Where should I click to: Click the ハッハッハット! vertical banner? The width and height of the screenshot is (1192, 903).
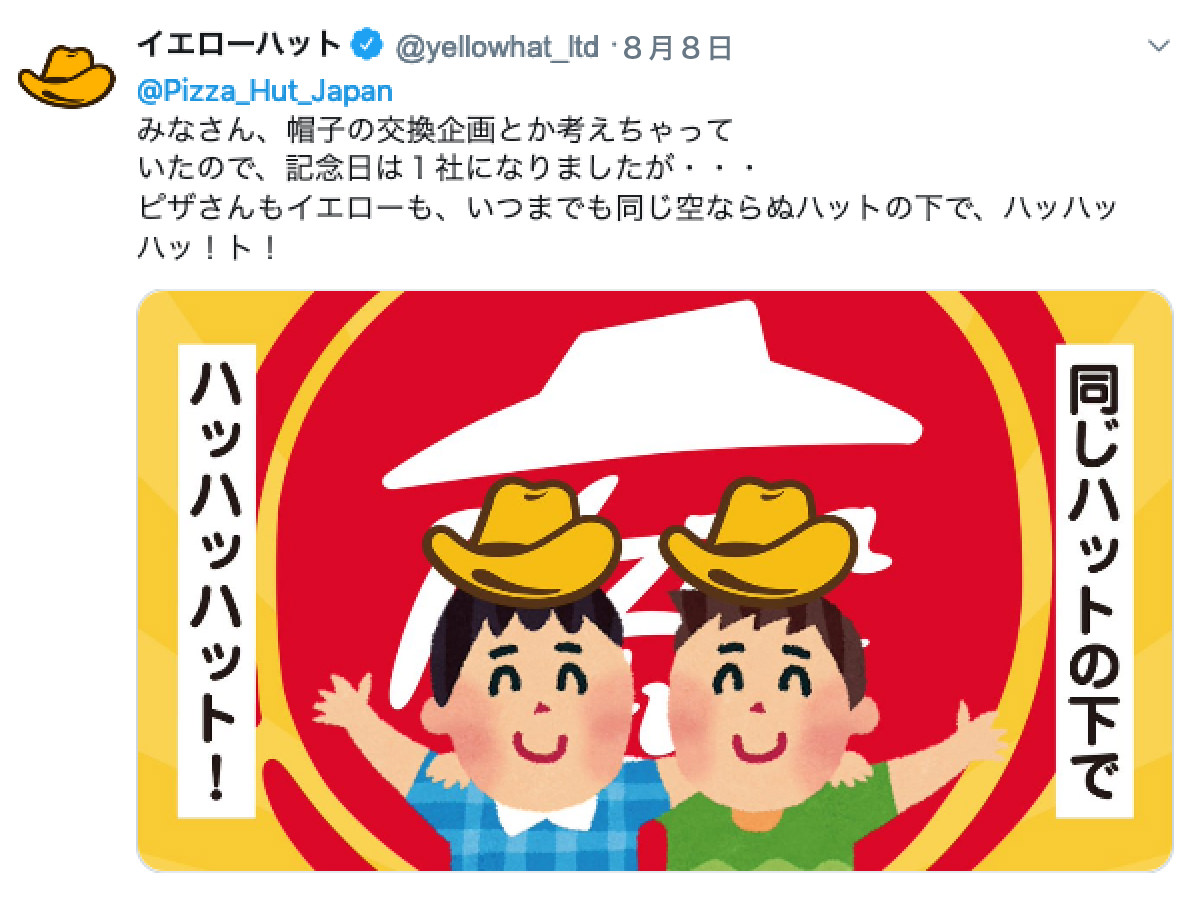(x=216, y=581)
